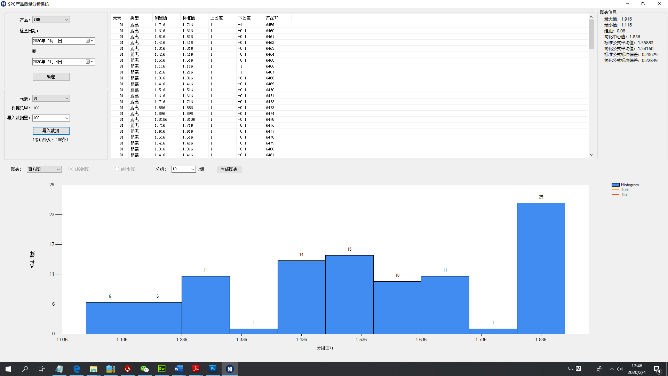Open the calendar picker of the start date field

point(89,41)
